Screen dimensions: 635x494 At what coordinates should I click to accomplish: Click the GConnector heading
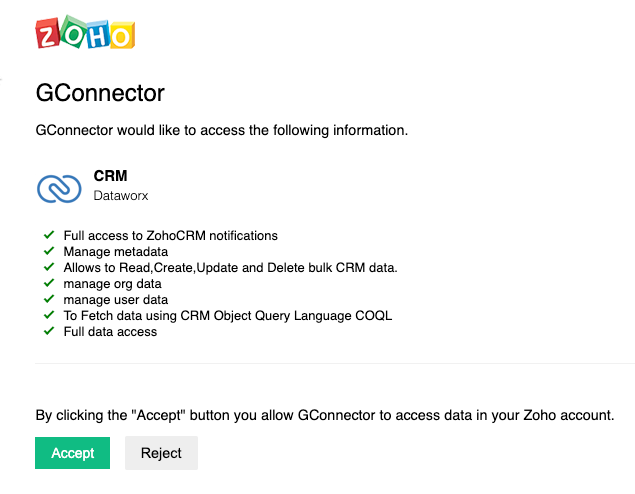pos(100,93)
